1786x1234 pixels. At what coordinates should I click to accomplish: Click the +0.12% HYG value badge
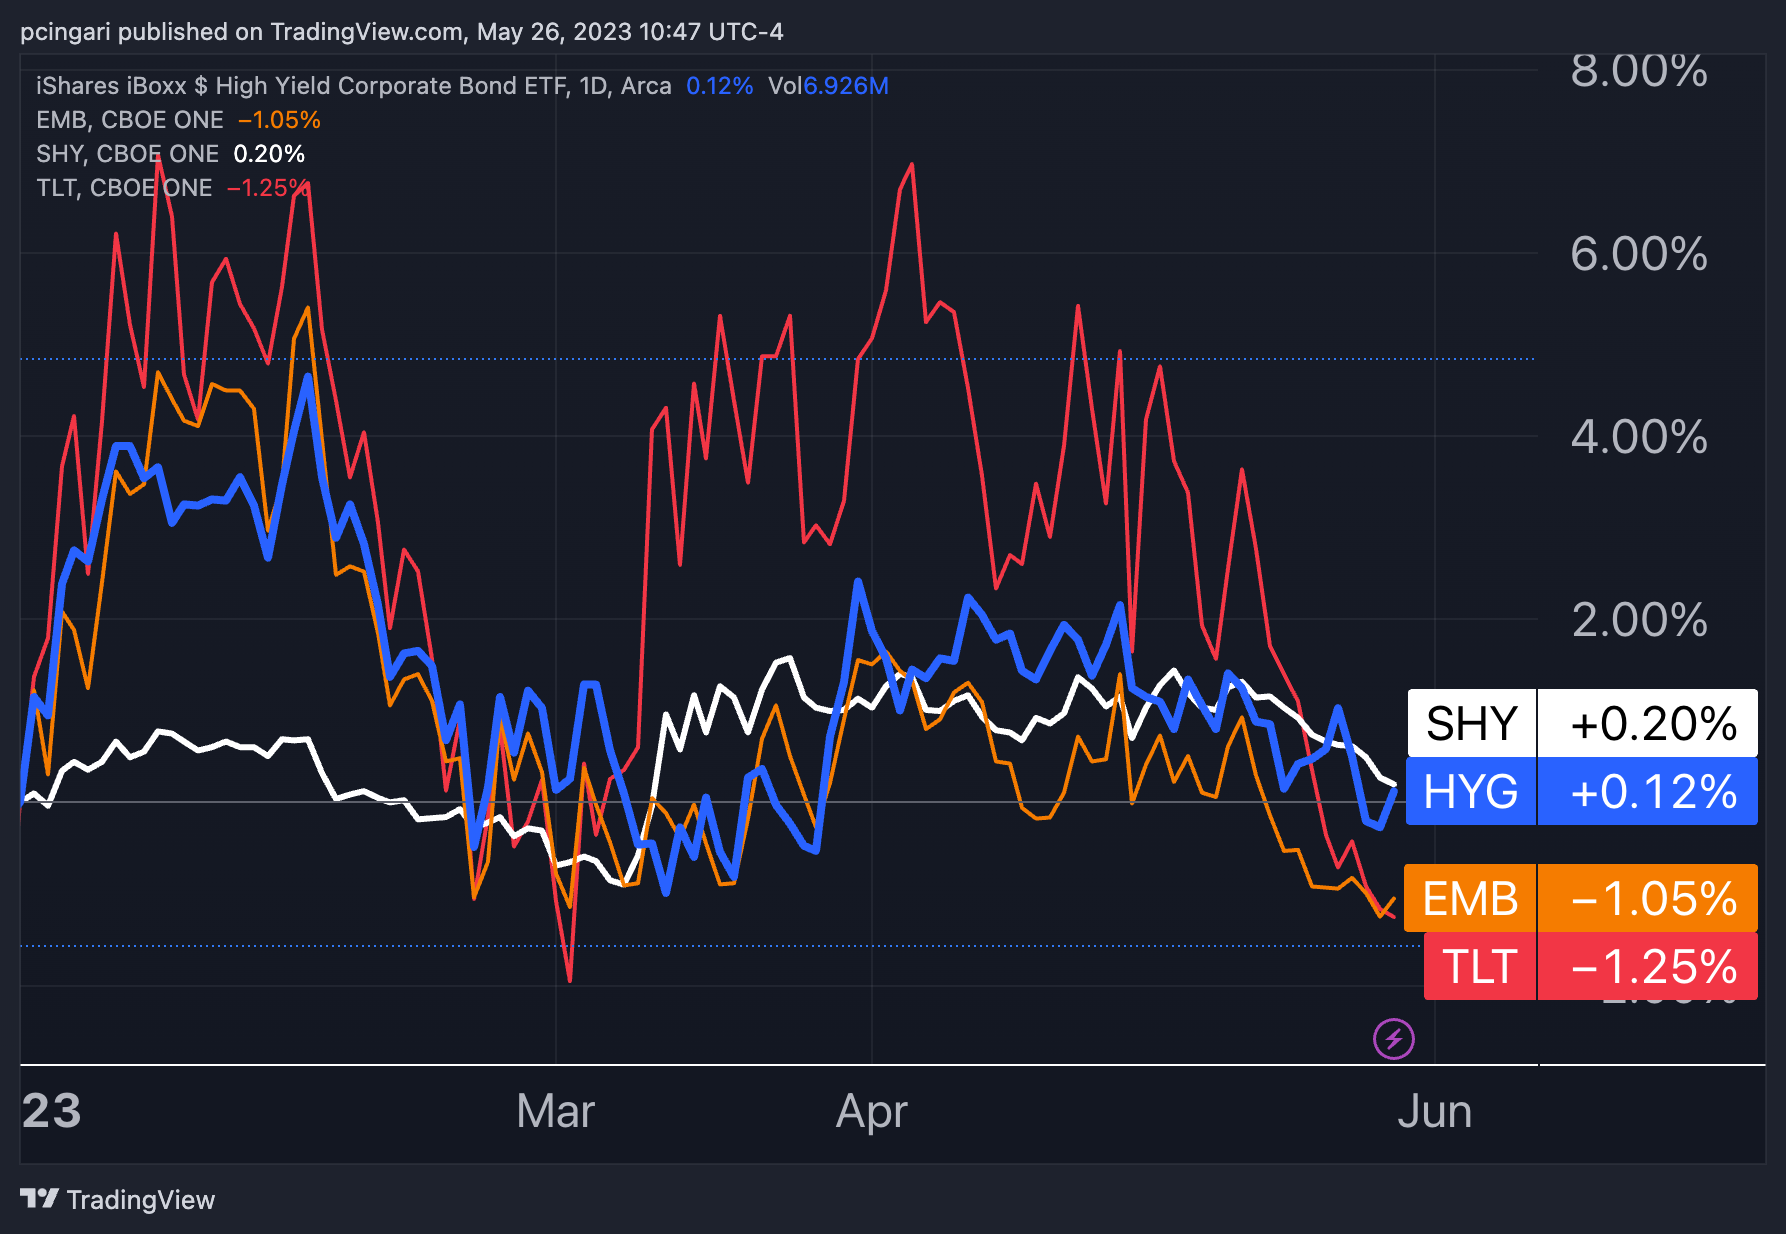(1648, 791)
